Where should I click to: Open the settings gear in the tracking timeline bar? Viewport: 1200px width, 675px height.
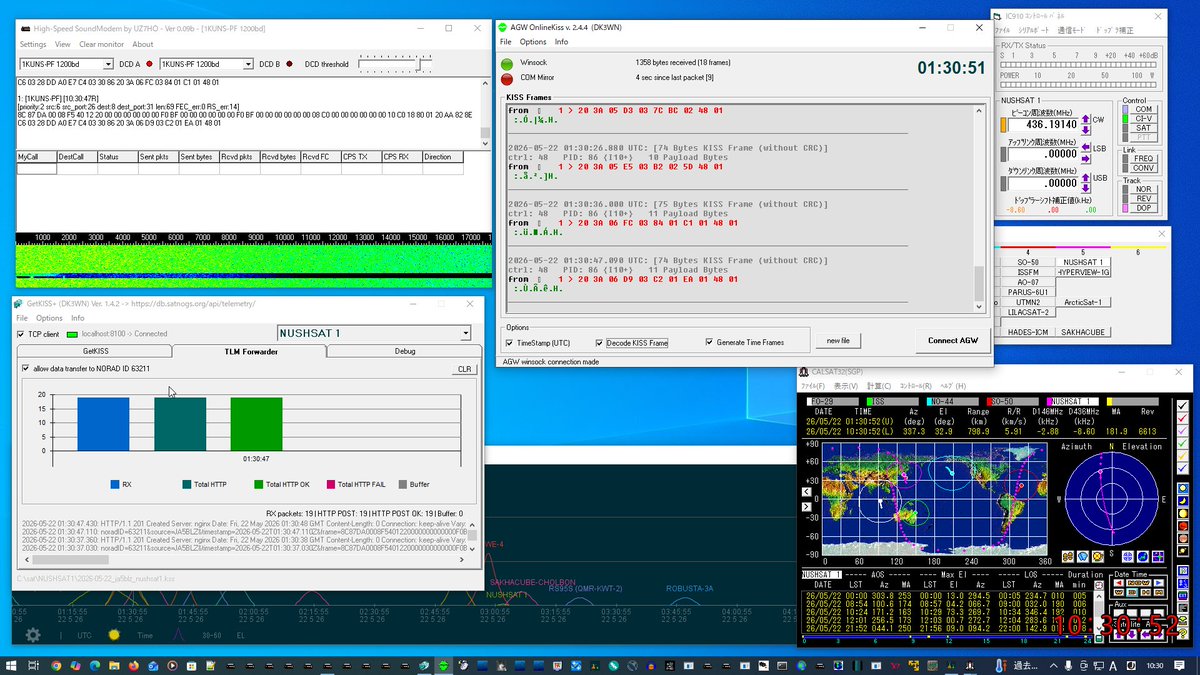pyautogui.click(x=33, y=634)
